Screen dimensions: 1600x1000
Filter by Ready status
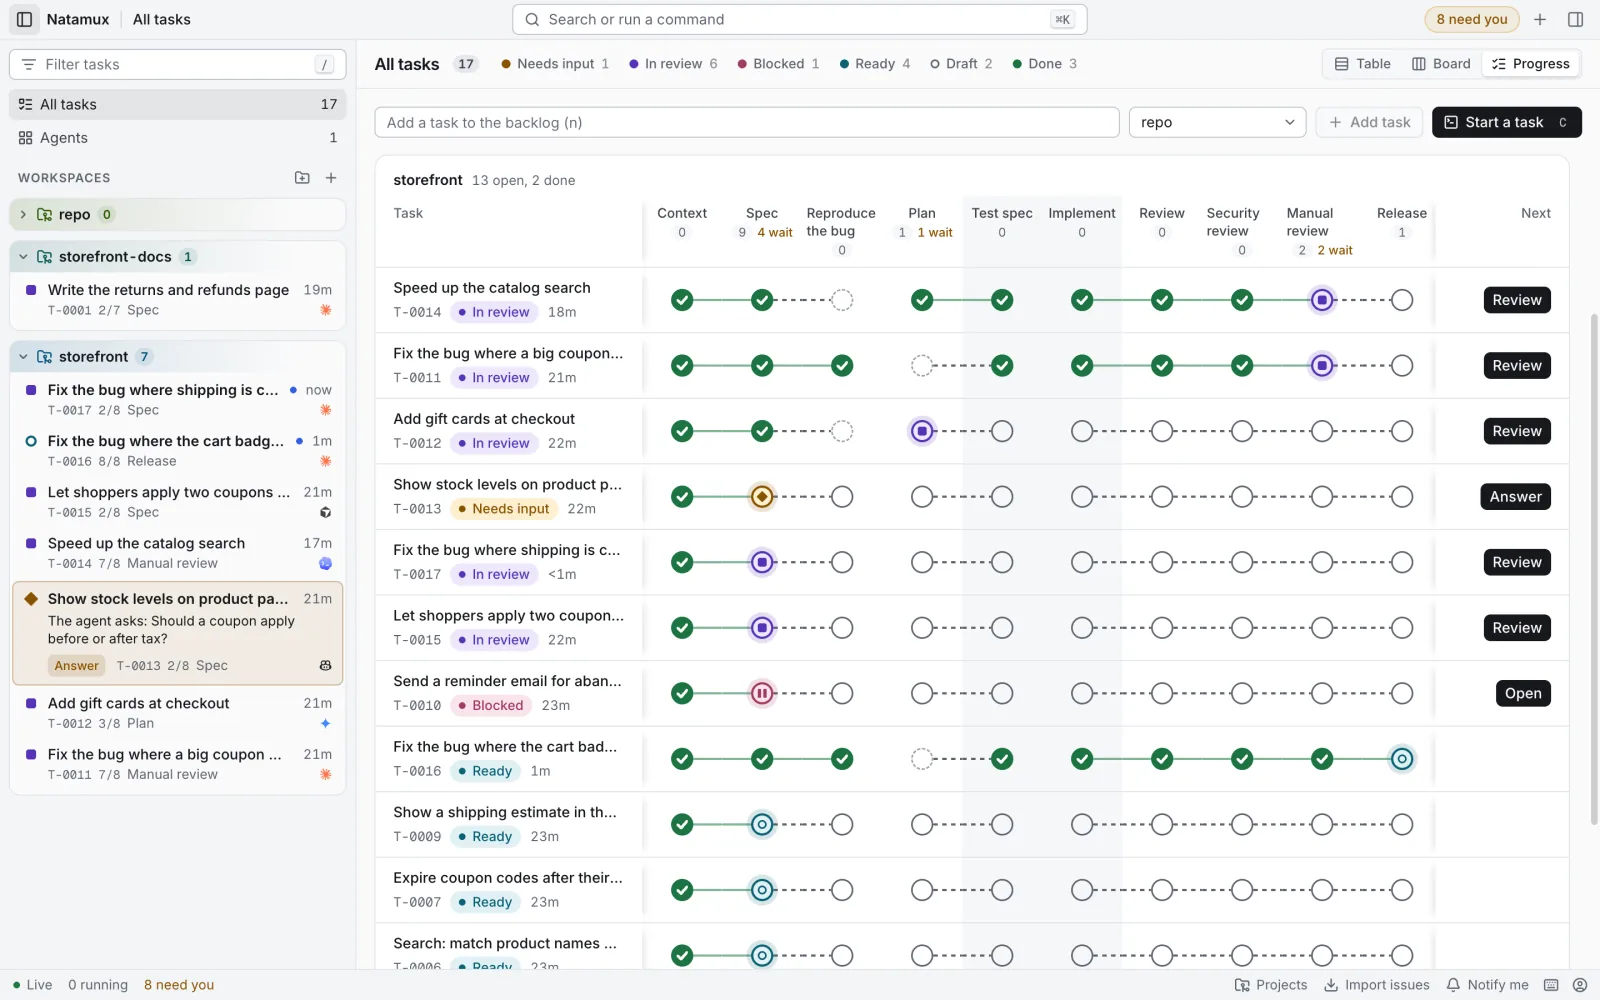875,64
